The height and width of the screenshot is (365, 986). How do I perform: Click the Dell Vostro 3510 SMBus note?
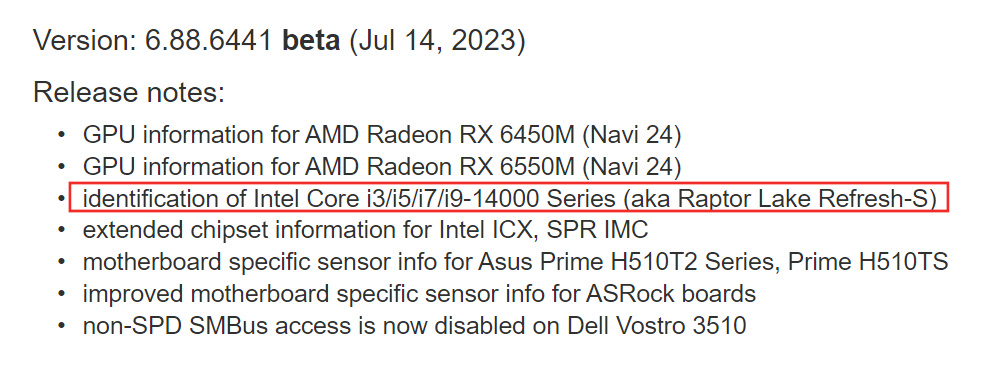coord(414,325)
